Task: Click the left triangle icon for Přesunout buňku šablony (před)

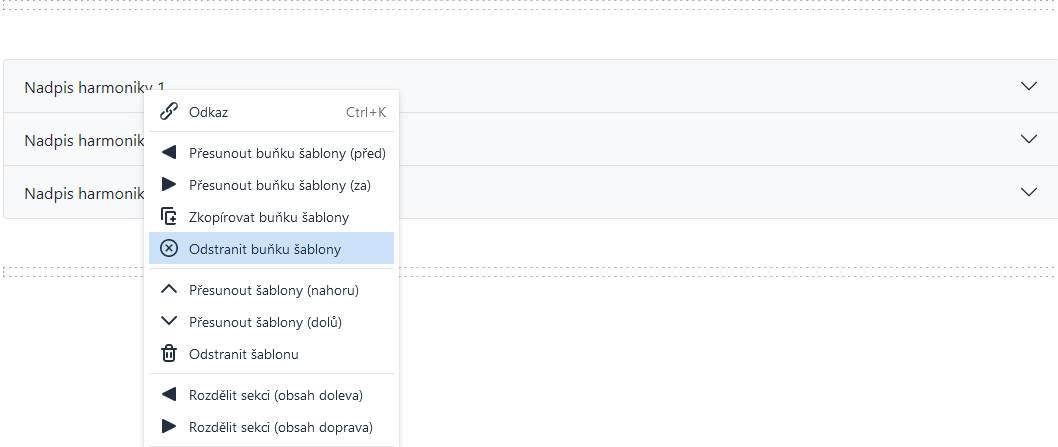Action: [169, 153]
